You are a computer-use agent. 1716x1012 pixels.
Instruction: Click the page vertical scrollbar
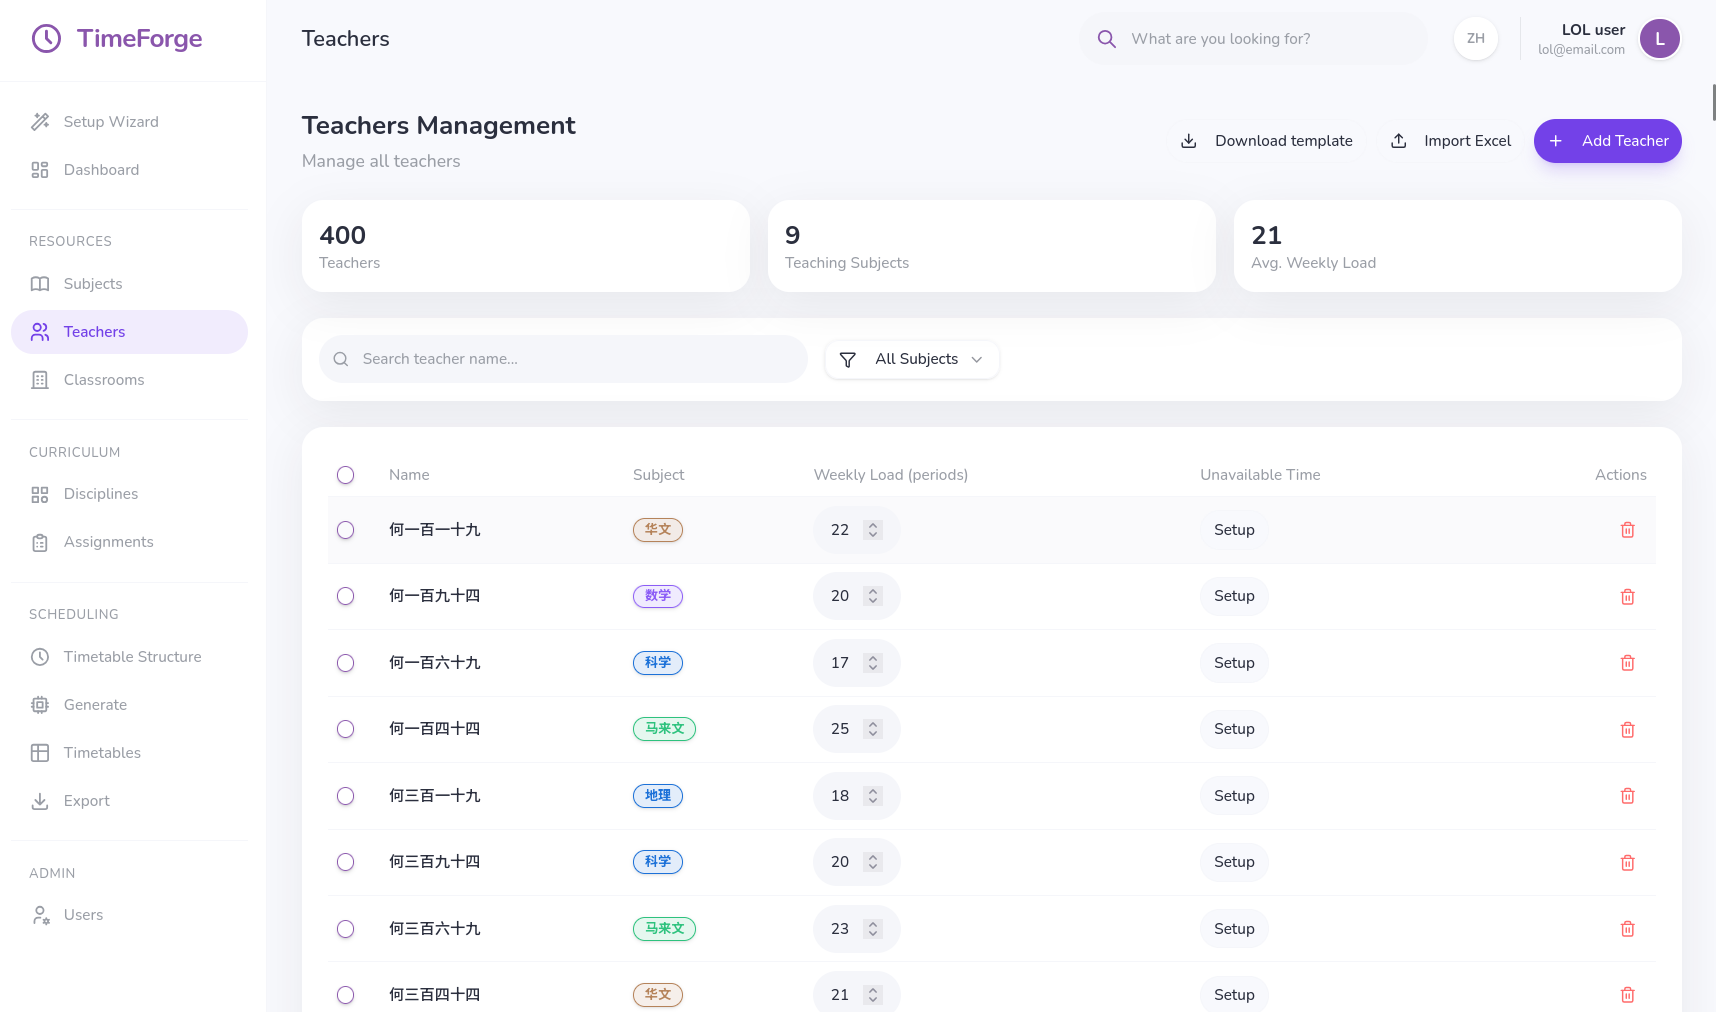click(1713, 103)
